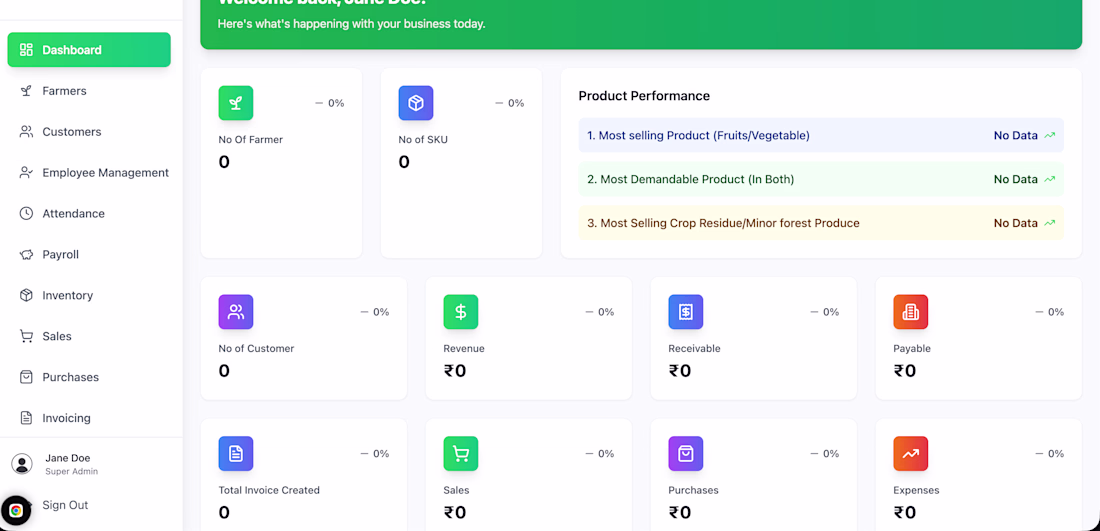The image size is (1100, 531).
Task: Click the purple Purchases bag icon
Action: click(x=686, y=454)
